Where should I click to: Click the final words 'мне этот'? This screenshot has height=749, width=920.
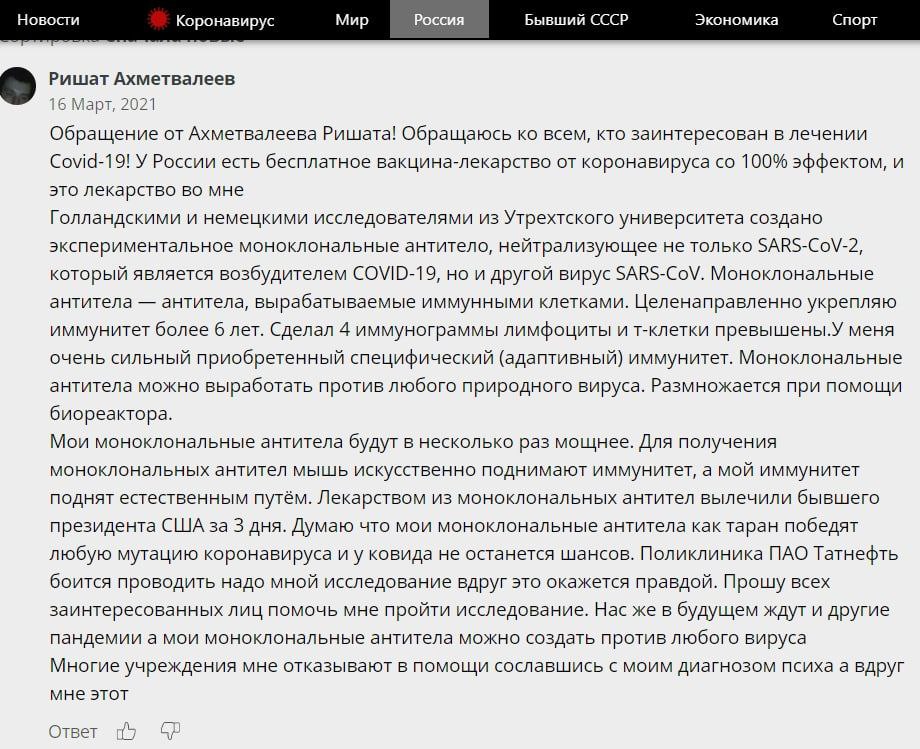click(x=89, y=694)
